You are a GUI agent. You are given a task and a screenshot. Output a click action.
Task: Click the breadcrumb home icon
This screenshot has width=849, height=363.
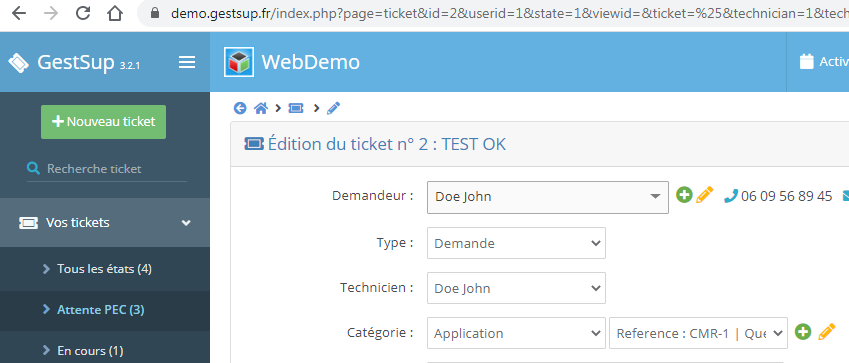pos(261,108)
